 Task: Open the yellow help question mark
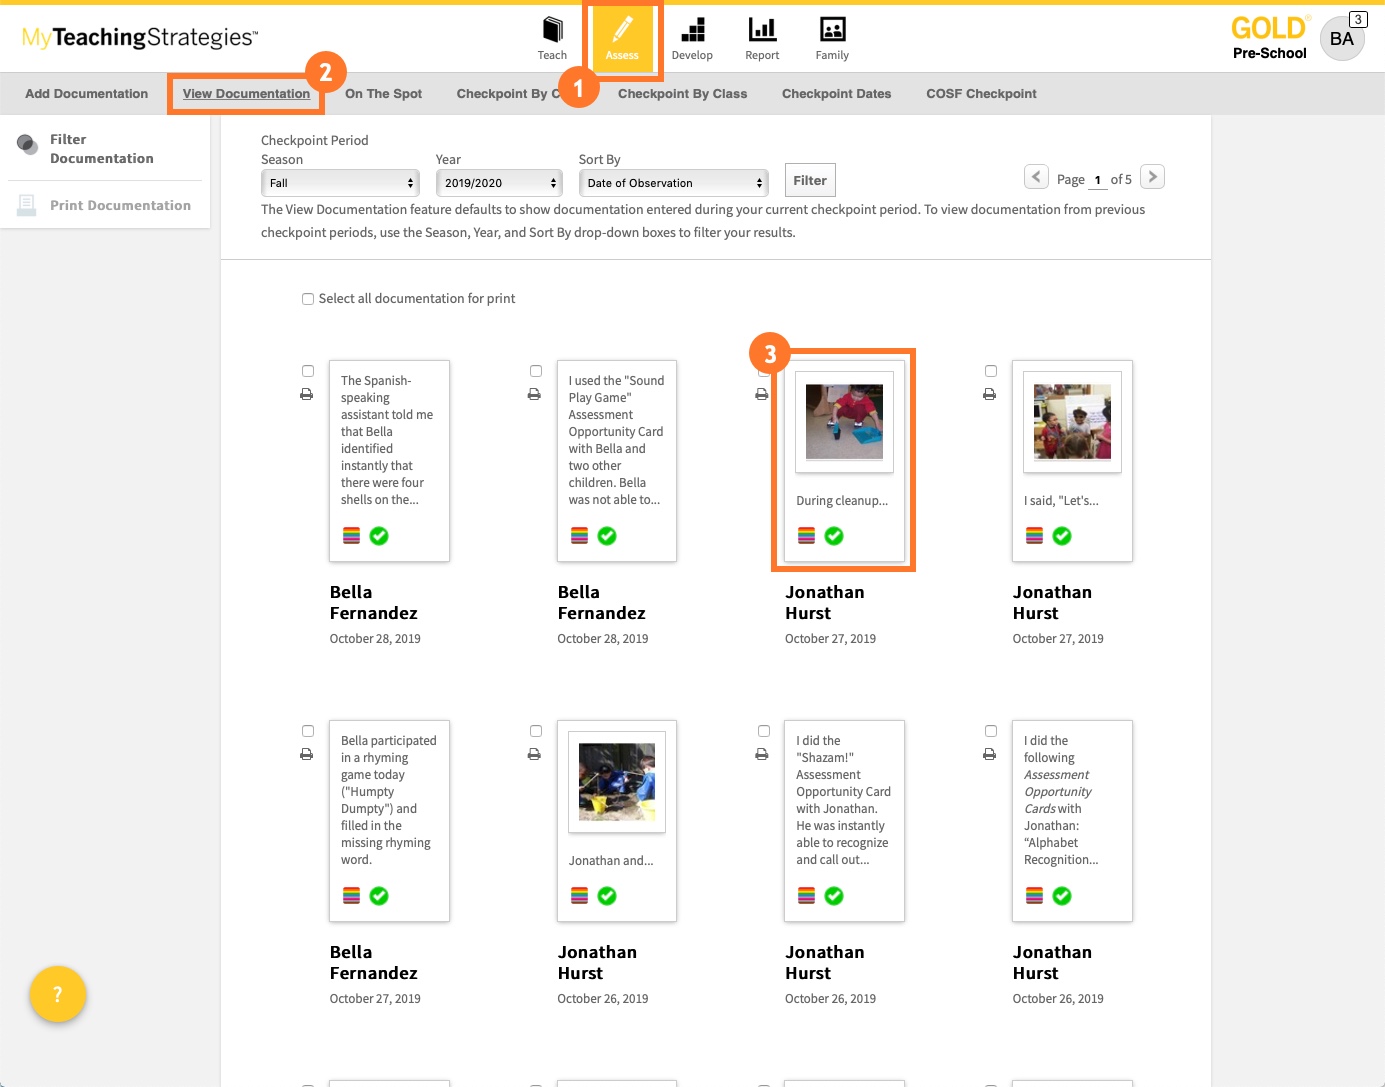57,994
